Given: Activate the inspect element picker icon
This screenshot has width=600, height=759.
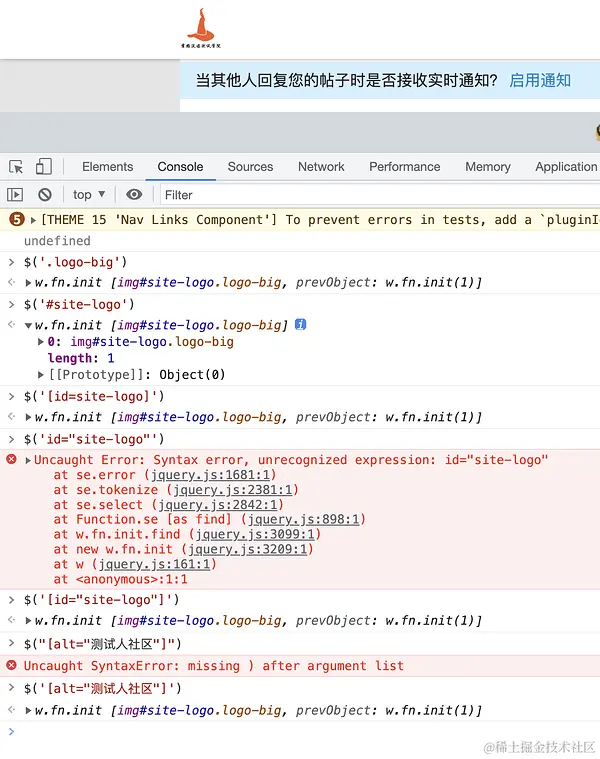Looking at the screenshot, I should (16, 167).
